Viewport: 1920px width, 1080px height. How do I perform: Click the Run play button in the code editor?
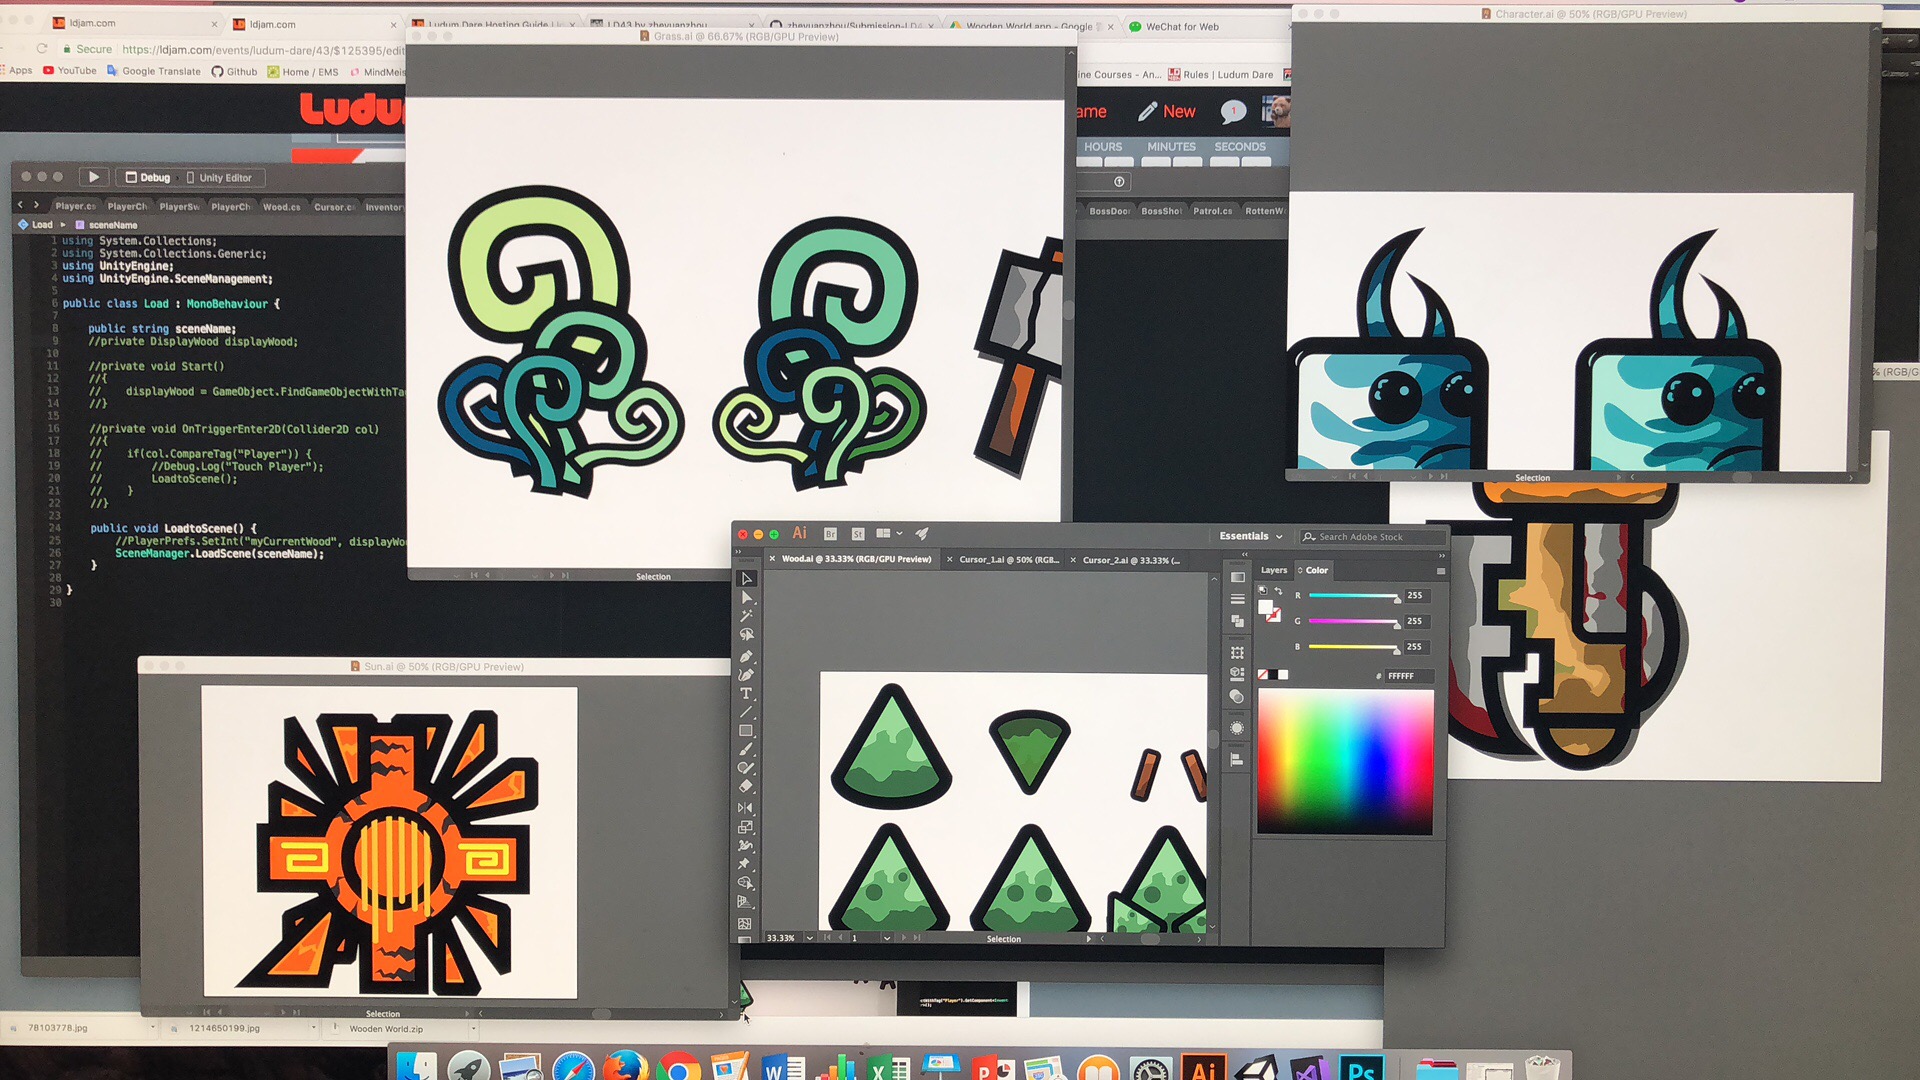(93, 177)
